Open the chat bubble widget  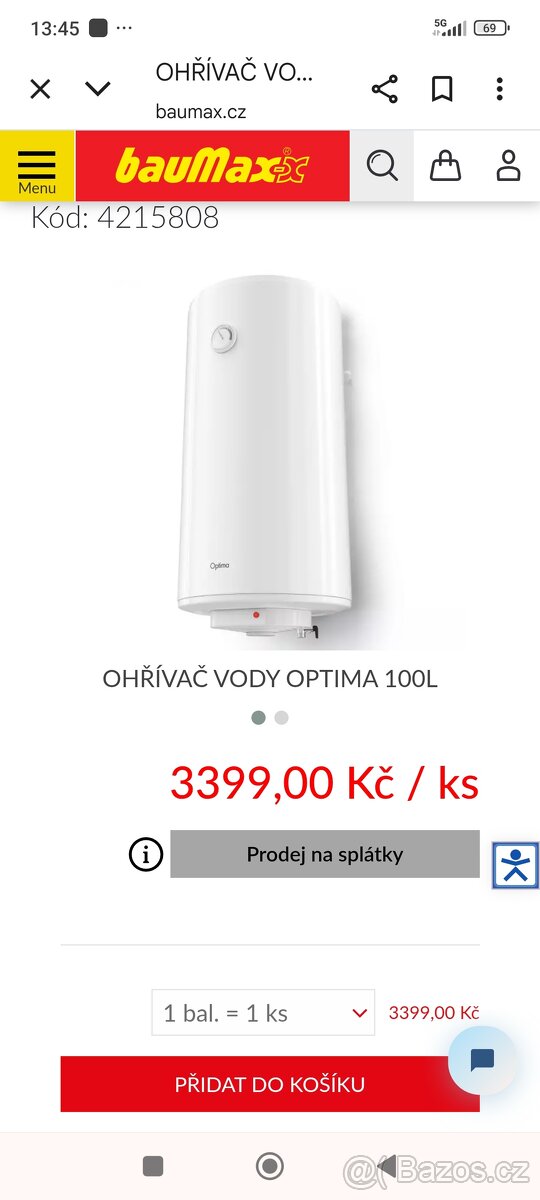[482, 1060]
